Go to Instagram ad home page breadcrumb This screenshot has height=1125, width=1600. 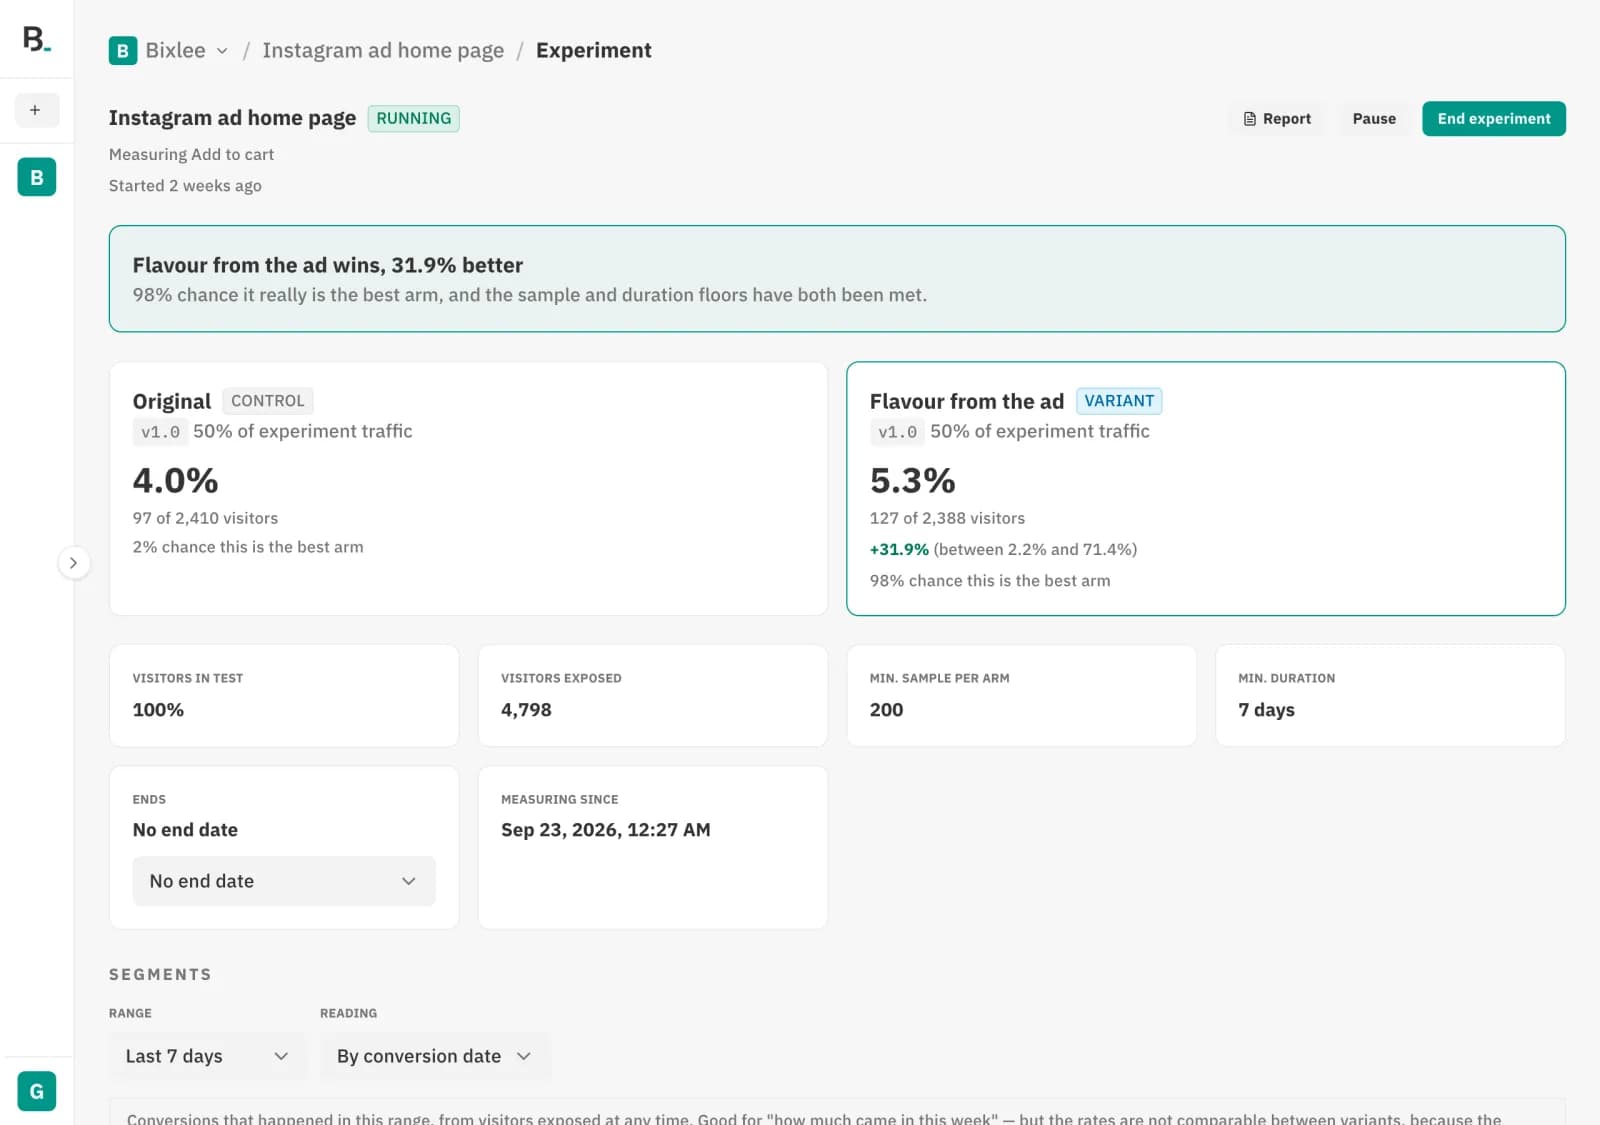click(383, 51)
